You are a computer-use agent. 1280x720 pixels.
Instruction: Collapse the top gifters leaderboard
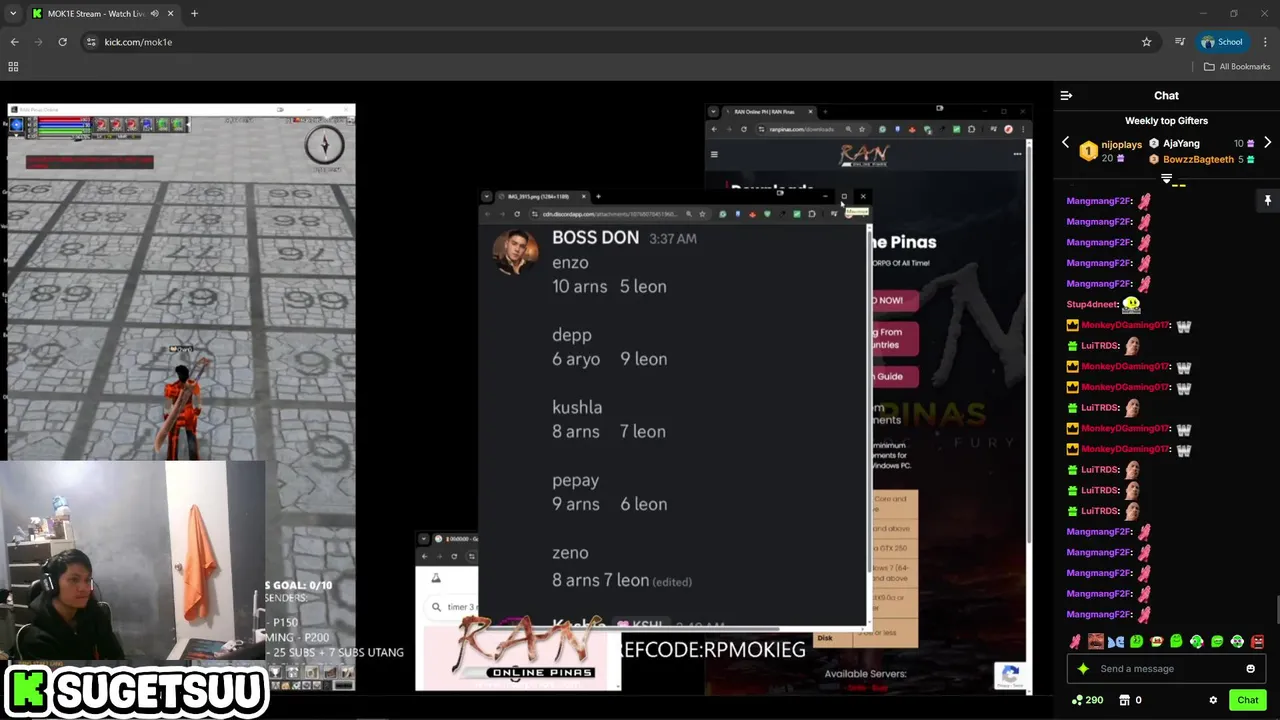(x=1166, y=179)
